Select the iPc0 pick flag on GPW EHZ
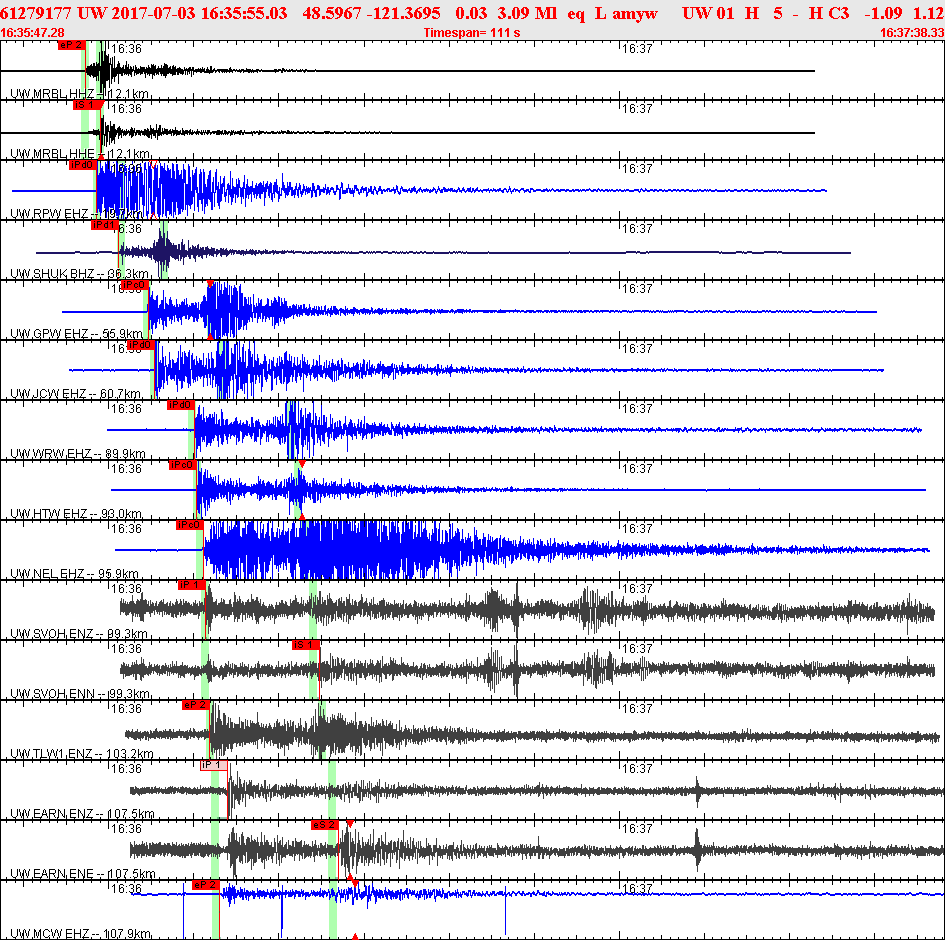The width and height of the screenshot is (945, 940). click(x=134, y=284)
